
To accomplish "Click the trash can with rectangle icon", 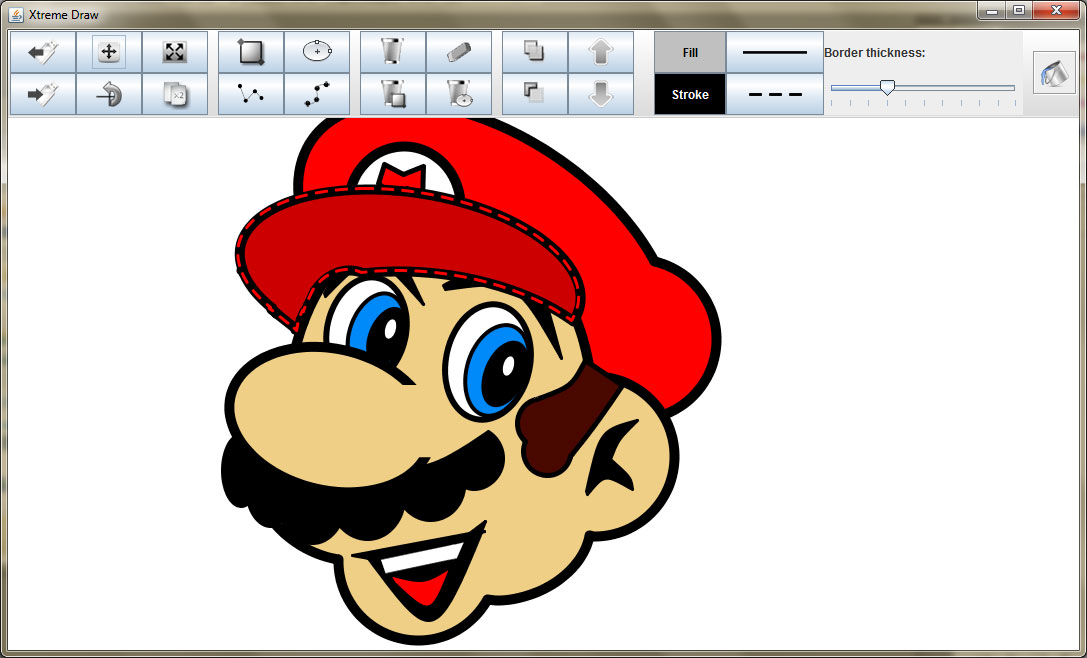I will coord(393,94).
